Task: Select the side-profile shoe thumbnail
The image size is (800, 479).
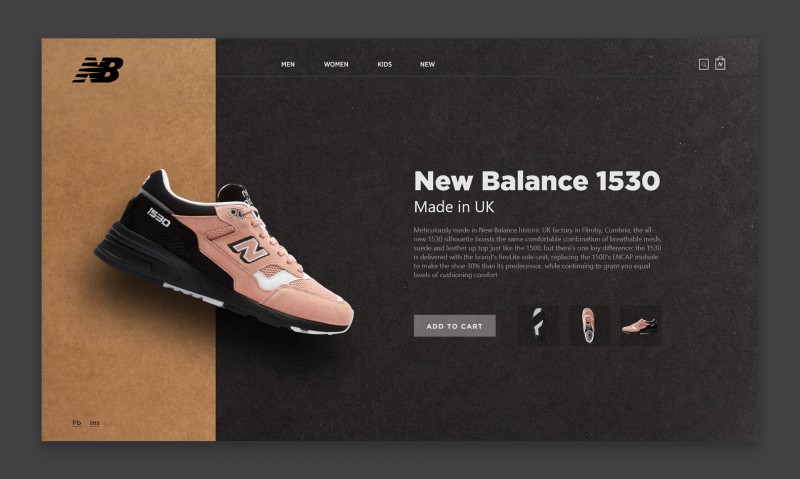Action: click(640, 325)
